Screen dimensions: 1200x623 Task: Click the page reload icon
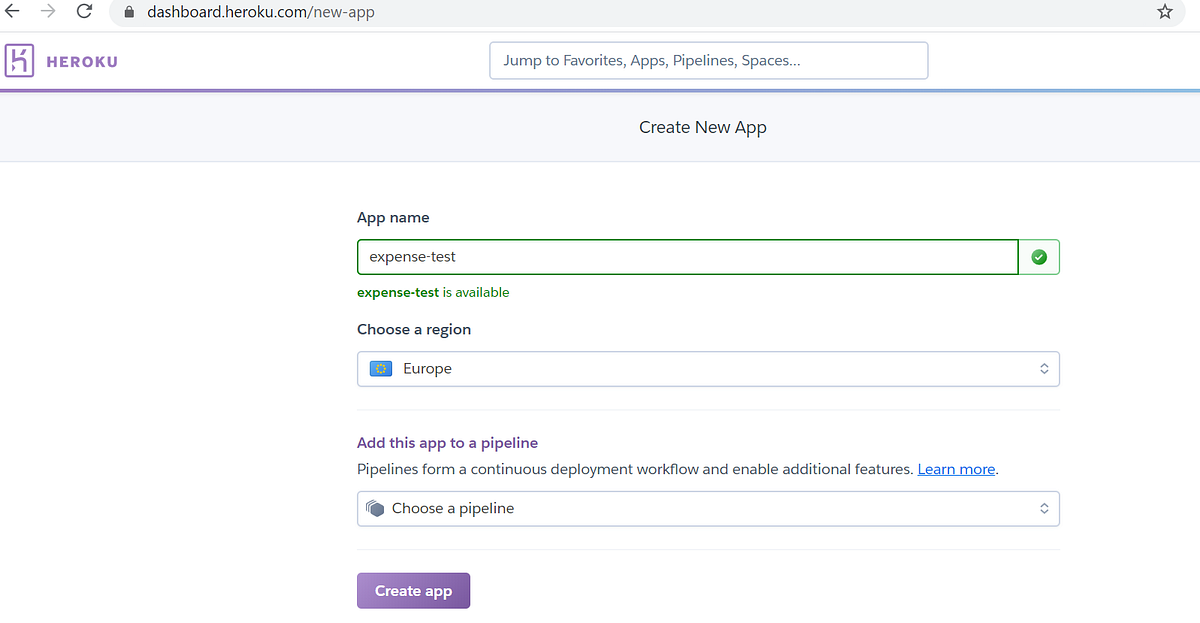[x=84, y=12]
